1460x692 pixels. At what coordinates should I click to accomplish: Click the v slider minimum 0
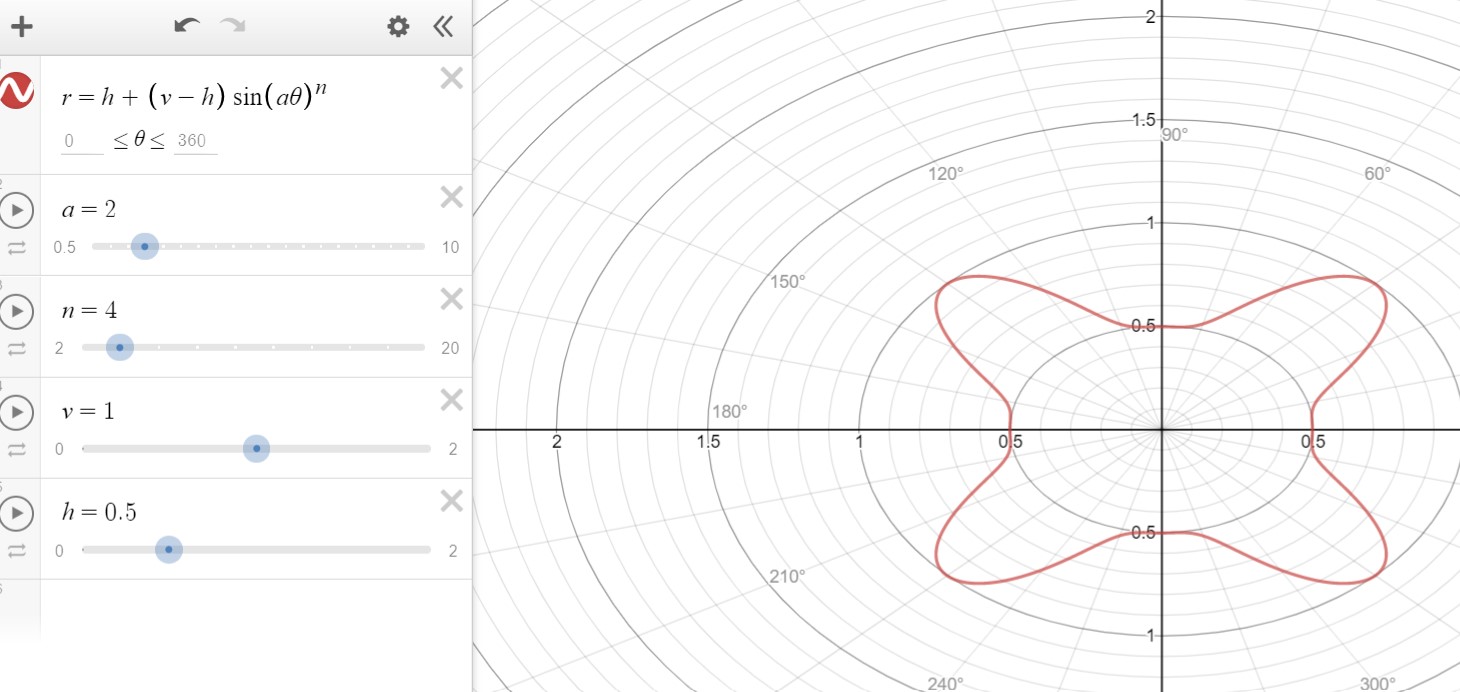[x=59, y=450]
